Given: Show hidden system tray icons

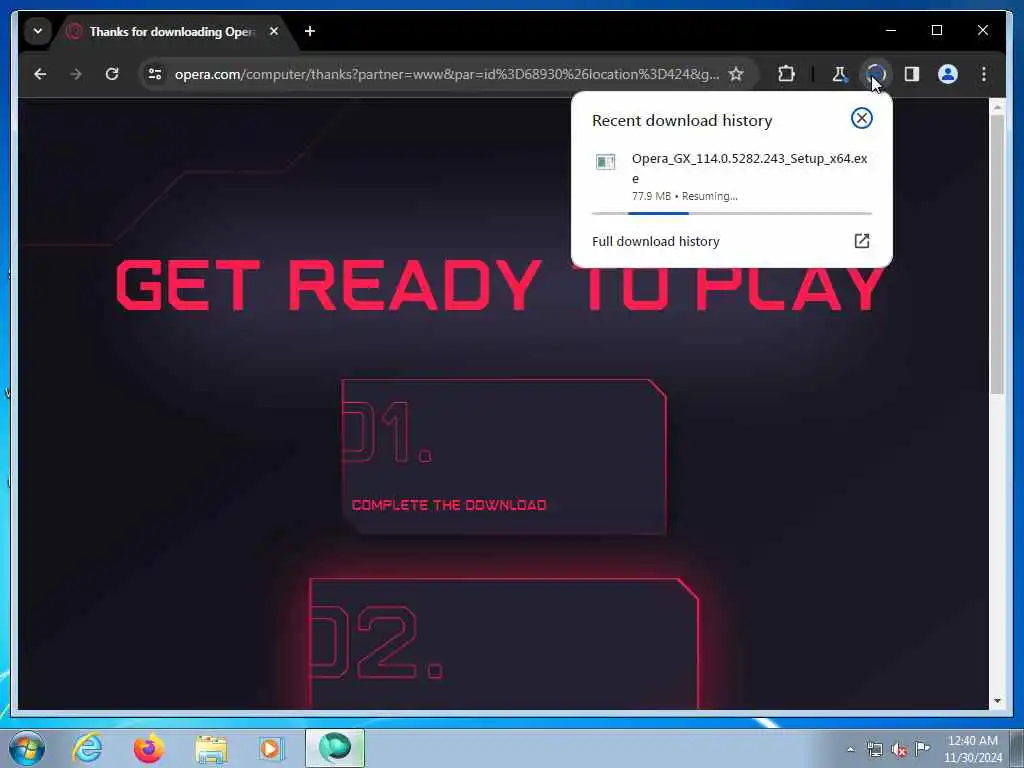Looking at the screenshot, I should [x=850, y=749].
